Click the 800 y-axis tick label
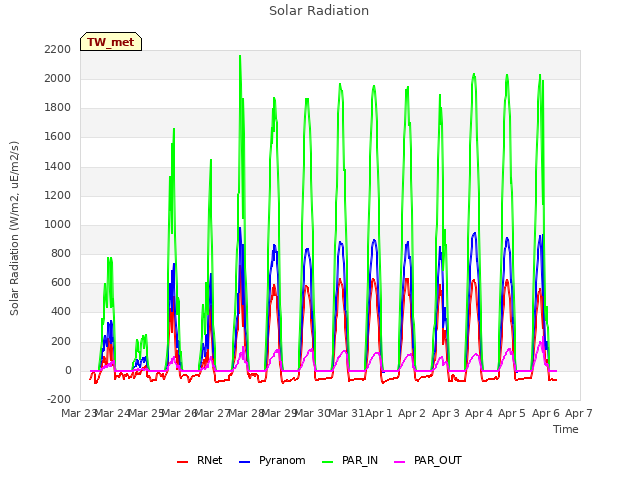Viewport: 640px width, 480px height. point(61,253)
